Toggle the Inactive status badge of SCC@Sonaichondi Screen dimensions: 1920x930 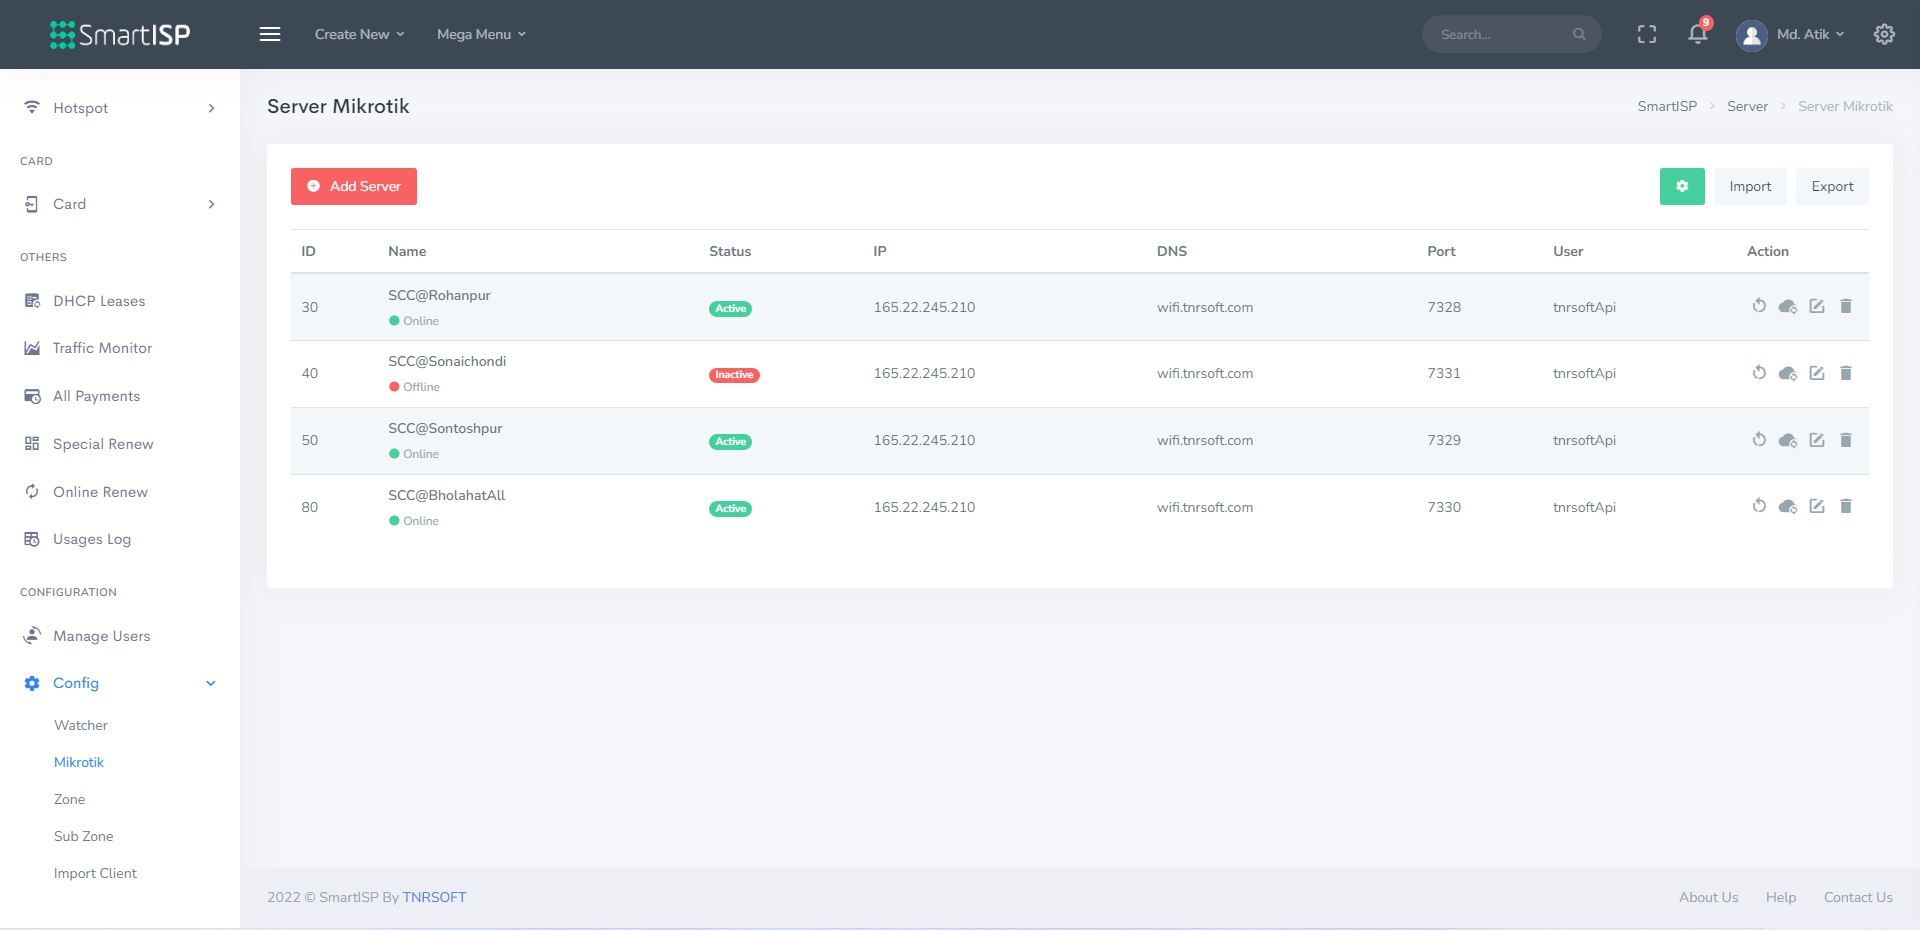pos(734,375)
